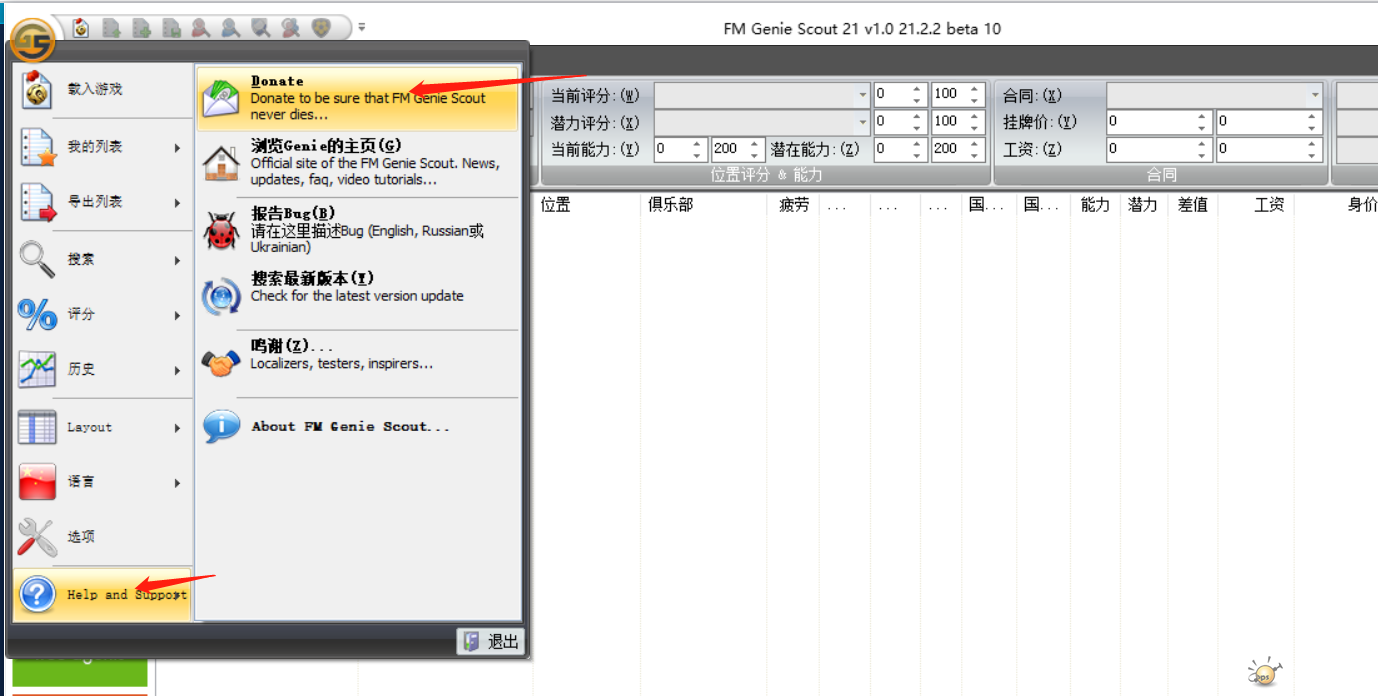1378x696 pixels.
Task: Click the wrench and screwdriver options icon
Action: pyautogui.click(x=37, y=537)
